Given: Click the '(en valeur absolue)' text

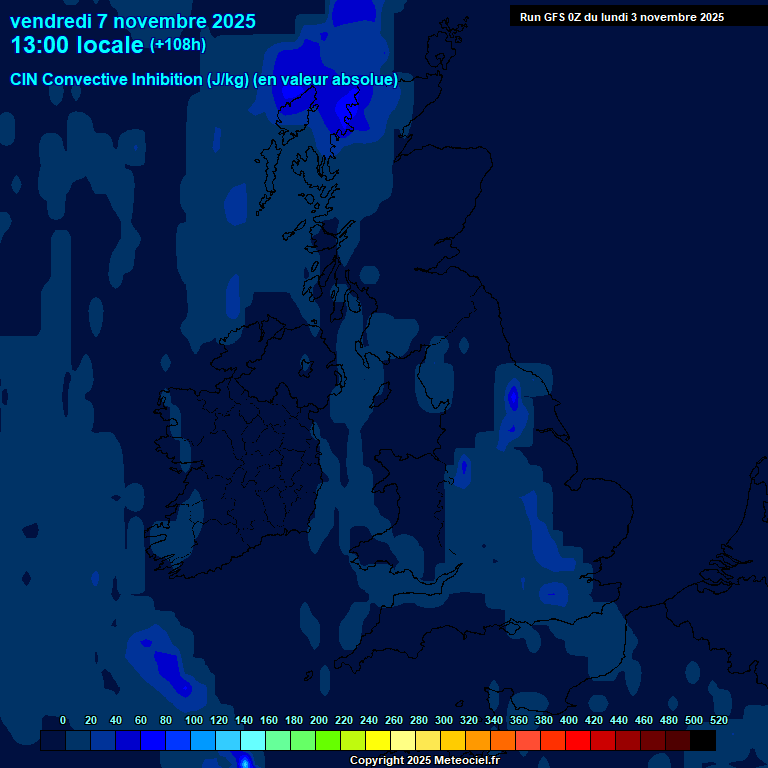Looking at the screenshot, I should click(327, 79).
